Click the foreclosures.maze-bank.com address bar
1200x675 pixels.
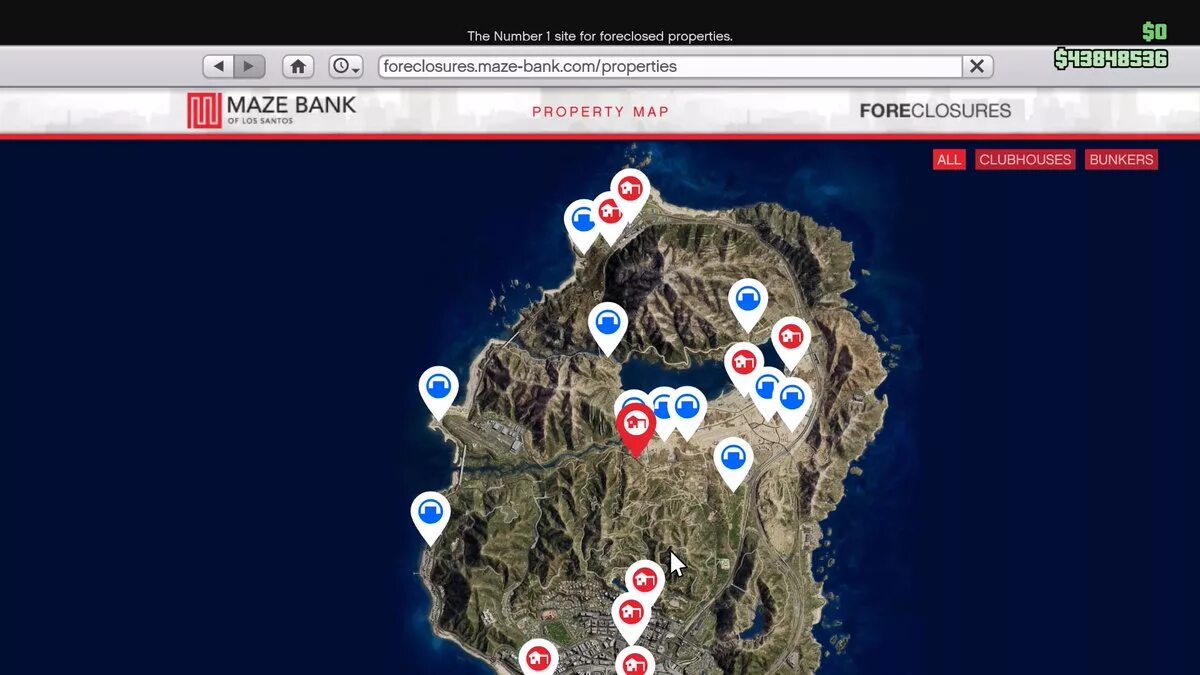tap(670, 66)
